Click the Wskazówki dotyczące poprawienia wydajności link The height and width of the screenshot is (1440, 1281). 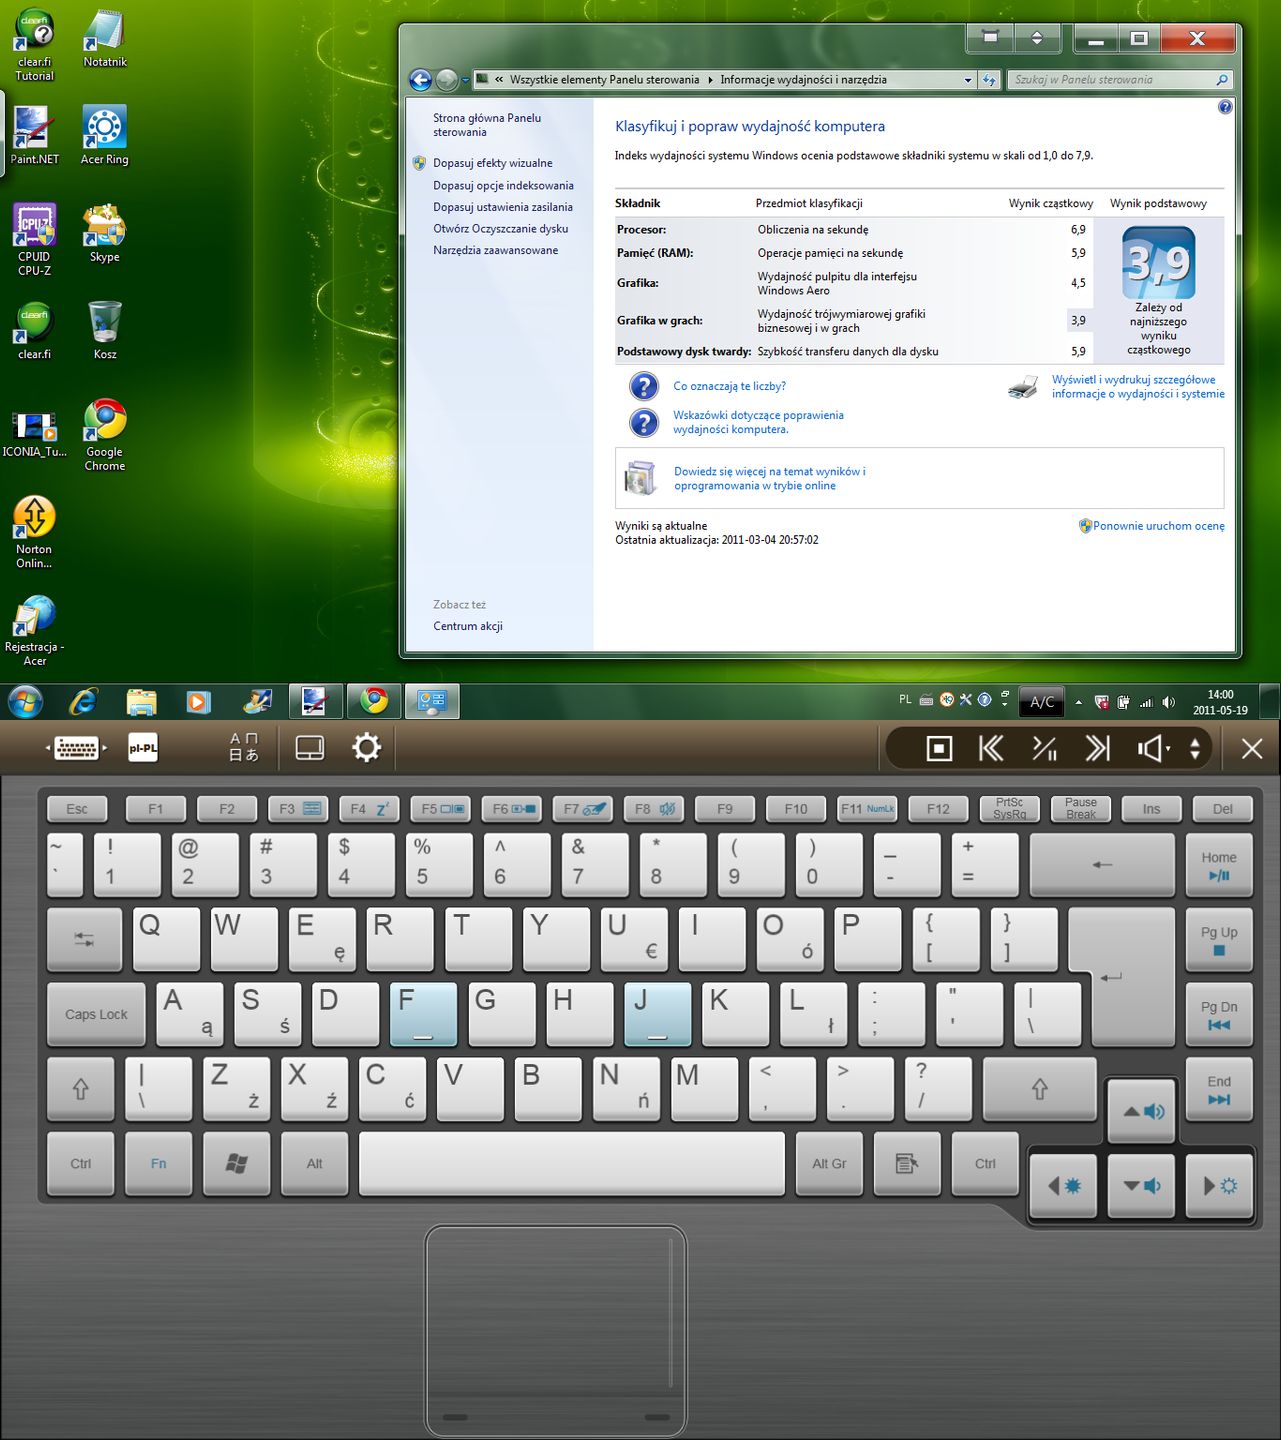pyautogui.click(x=758, y=422)
